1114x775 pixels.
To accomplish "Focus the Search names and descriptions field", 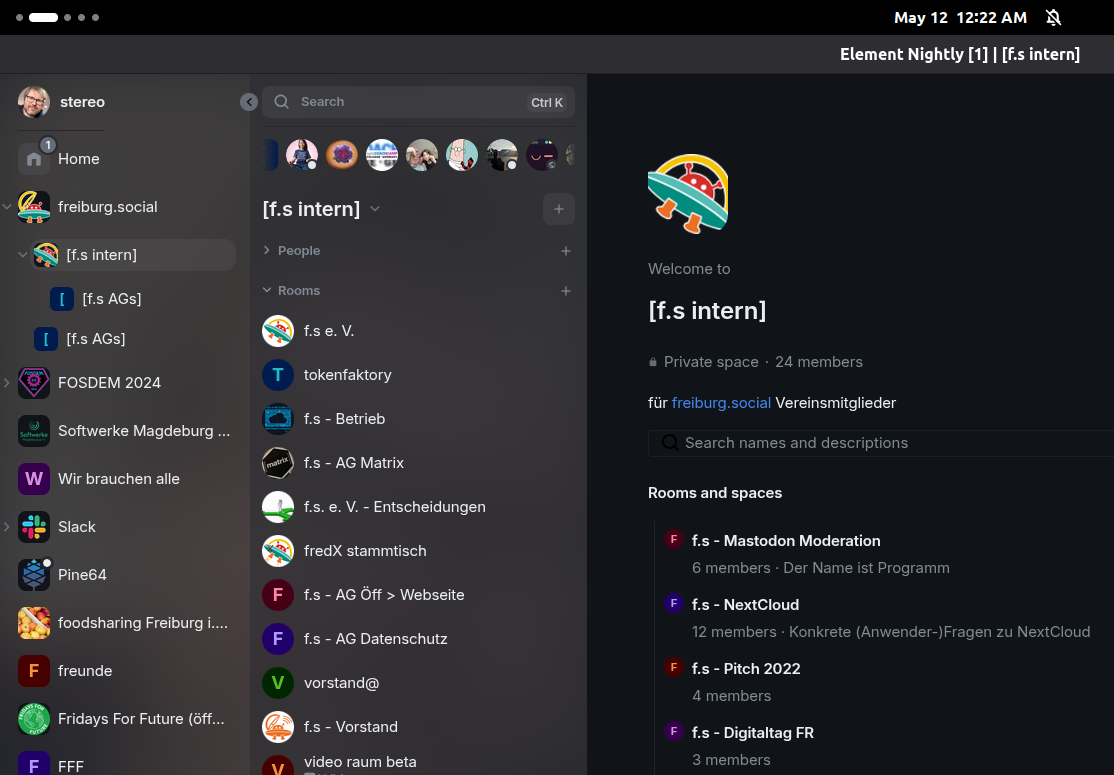I will point(881,443).
